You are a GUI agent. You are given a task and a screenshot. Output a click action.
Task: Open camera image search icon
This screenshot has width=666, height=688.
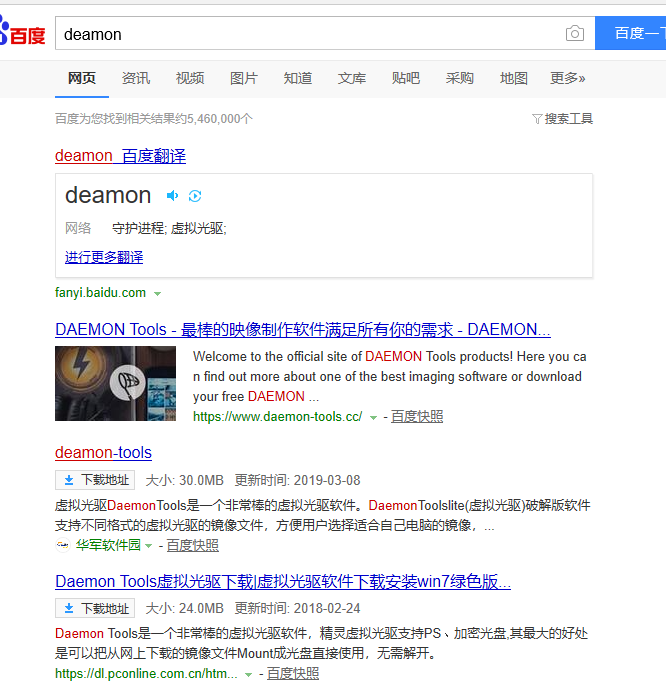[x=574, y=34]
